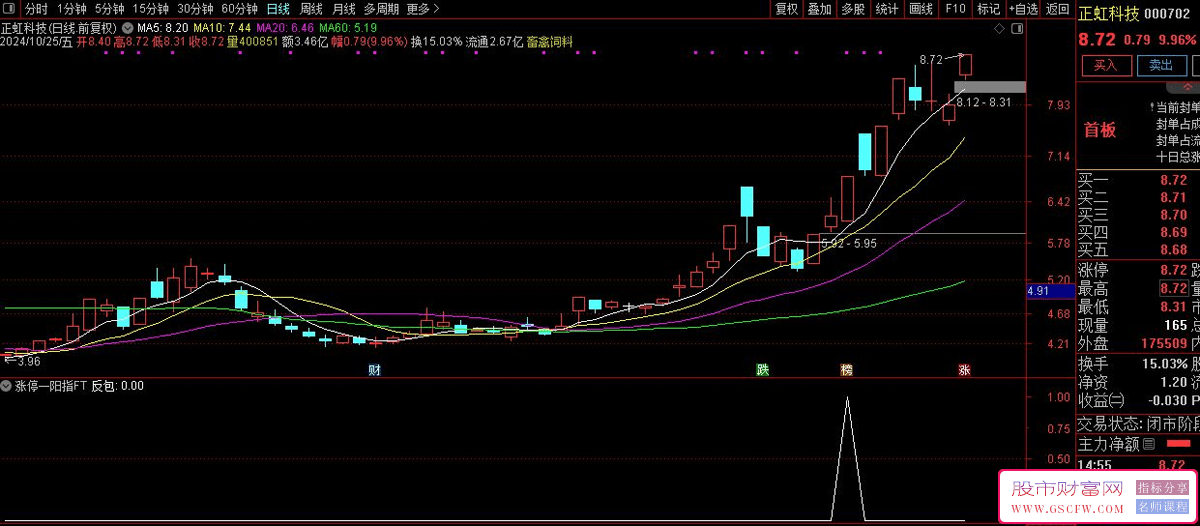Activate the 画线 drawing tool

(x=920, y=9)
